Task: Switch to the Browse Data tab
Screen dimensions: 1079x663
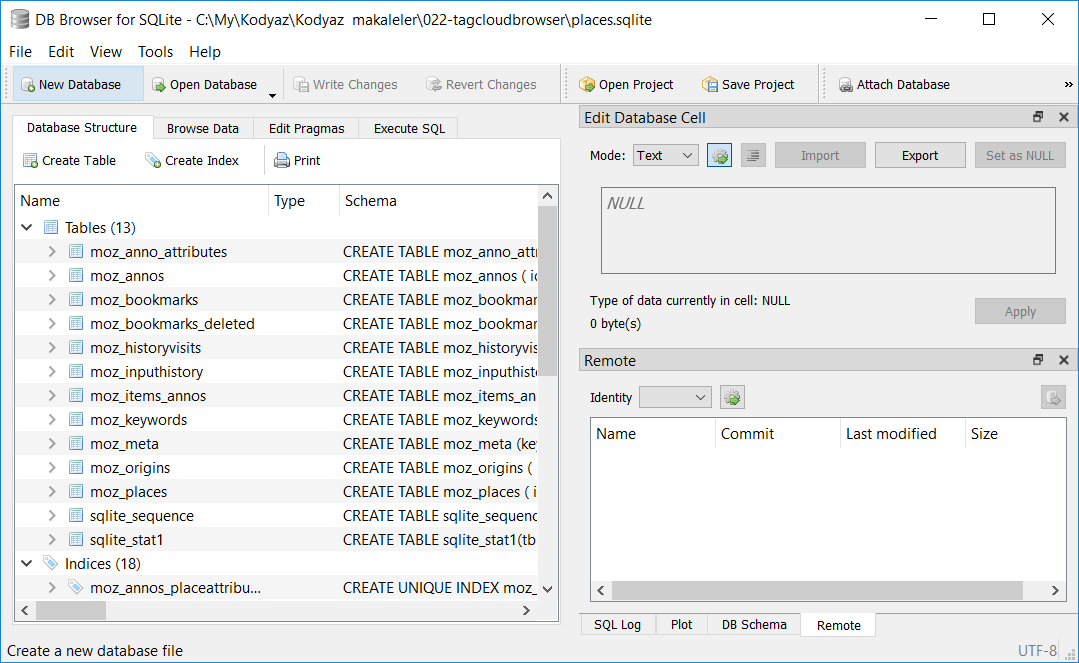Action: coord(202,129)
